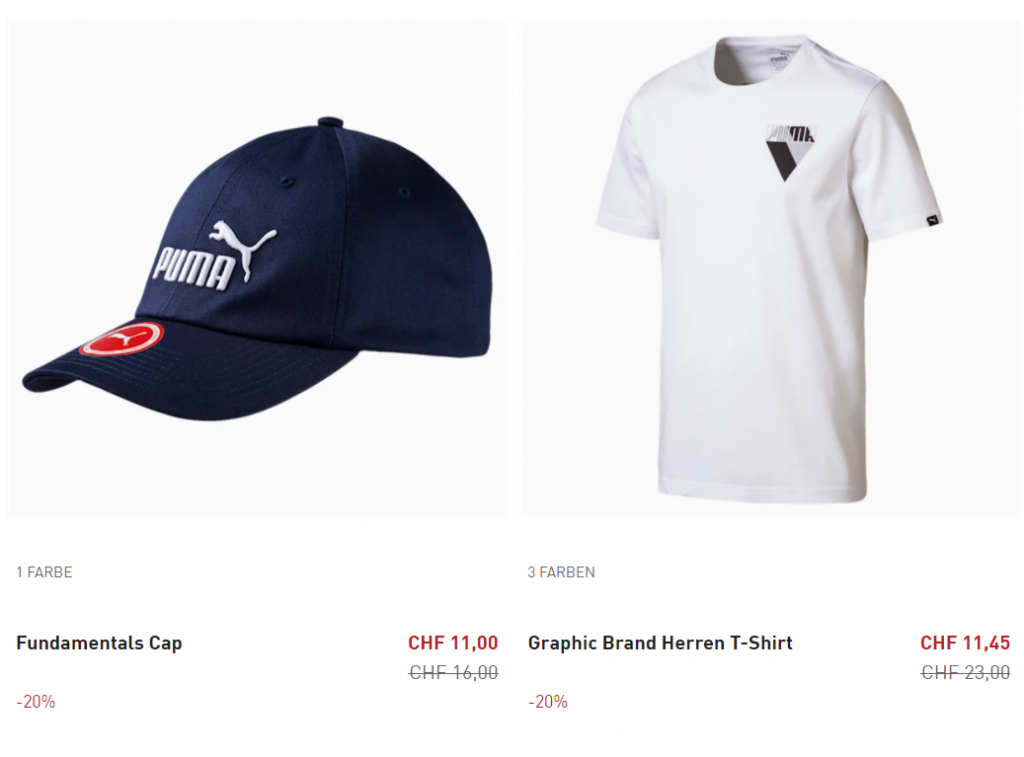Click the red round sticker on cap brim

click(x=121, y=338)
